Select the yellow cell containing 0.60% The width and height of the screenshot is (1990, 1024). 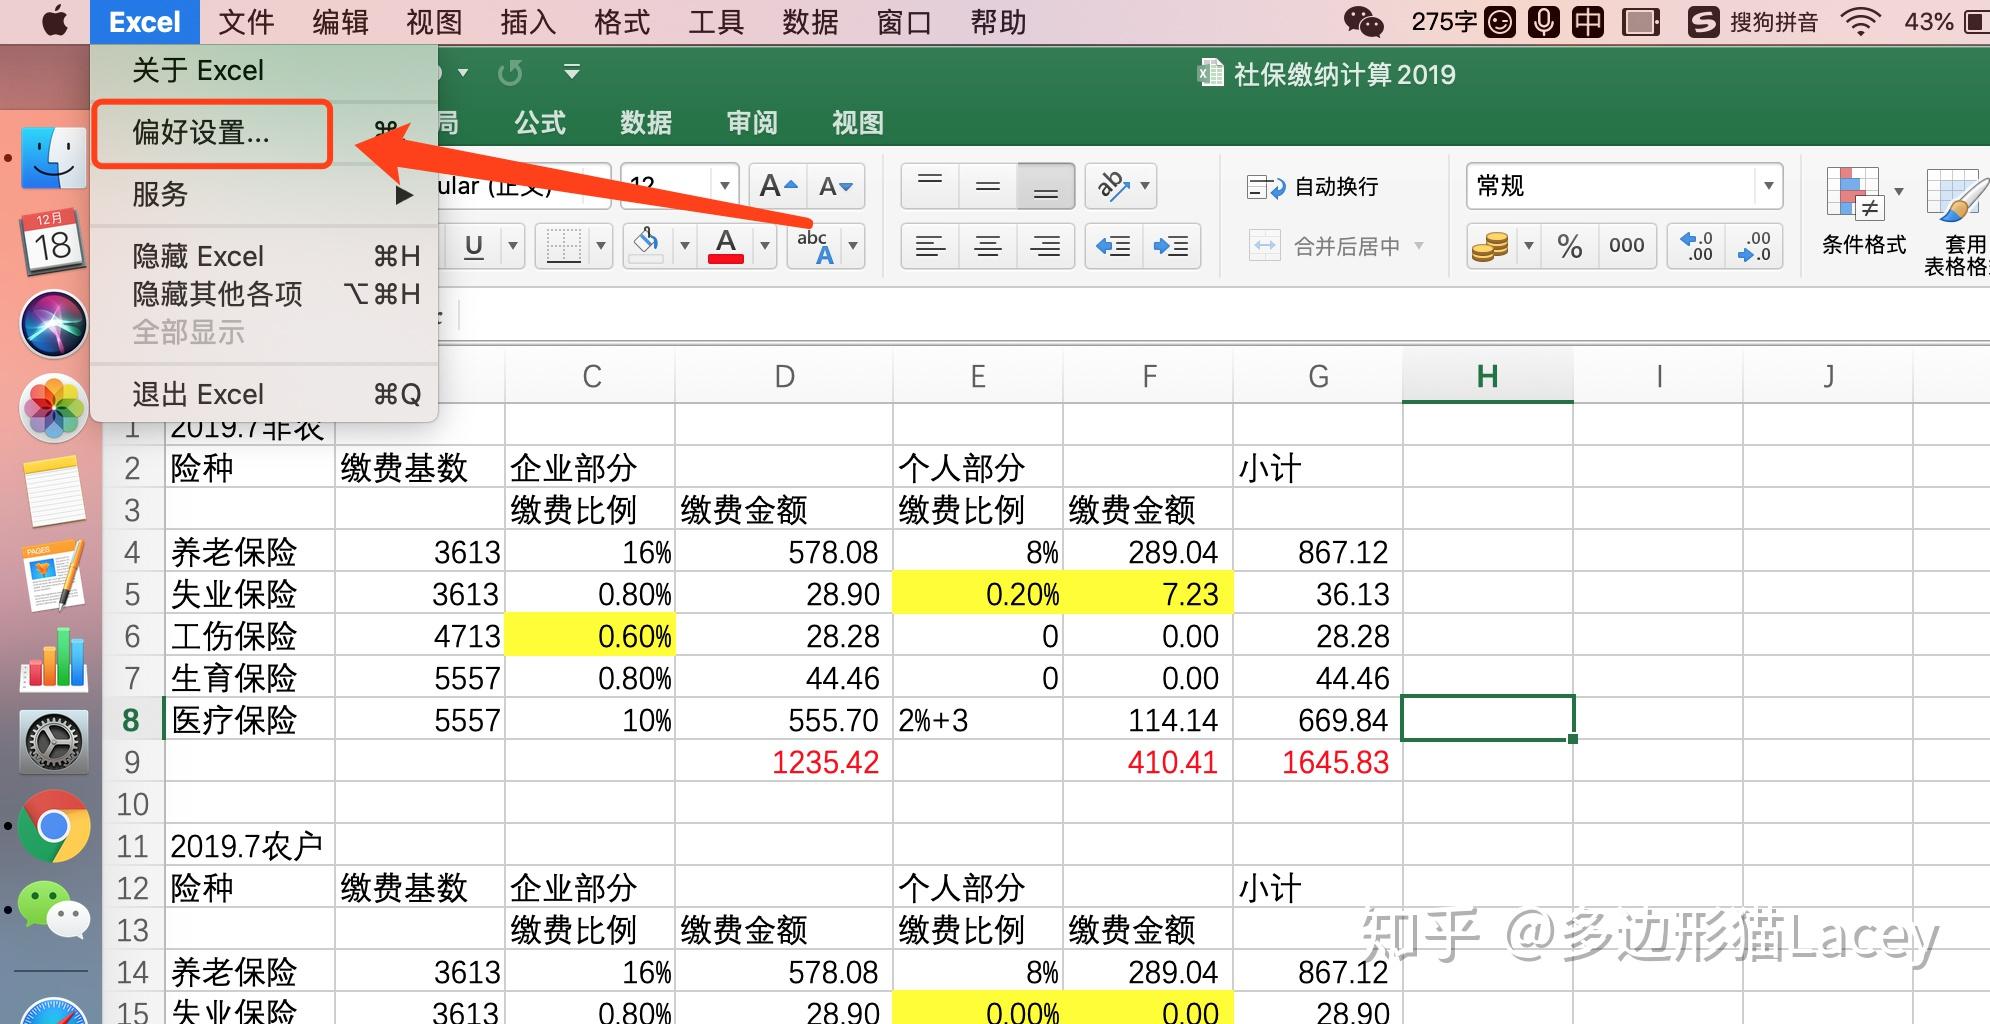tap(590, 636)
